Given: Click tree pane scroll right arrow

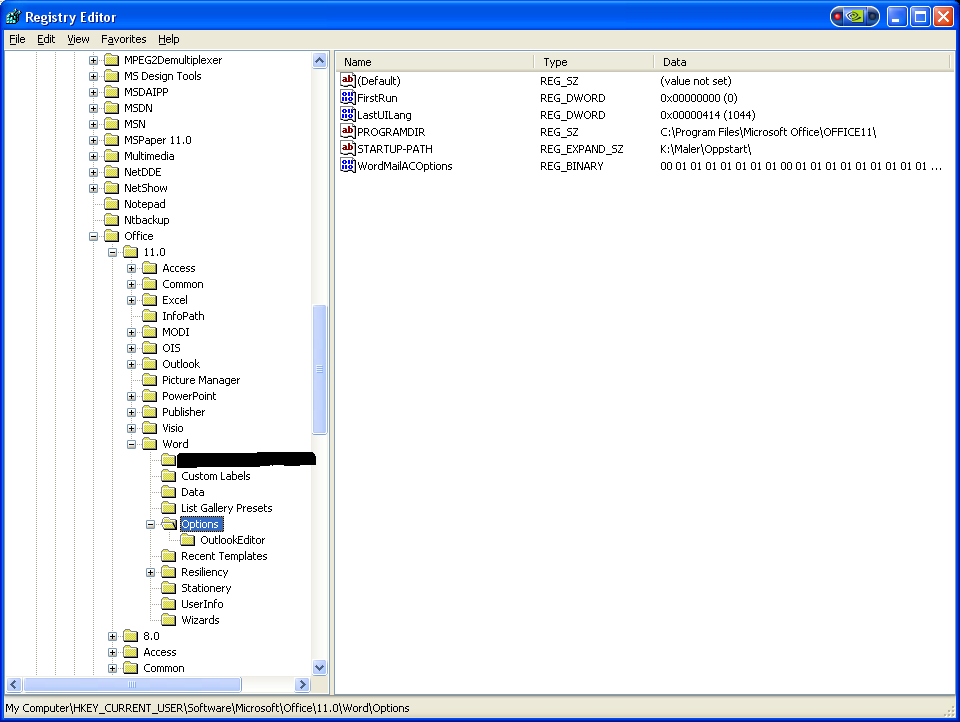Looking at the screenshot, I should [302, 684].
